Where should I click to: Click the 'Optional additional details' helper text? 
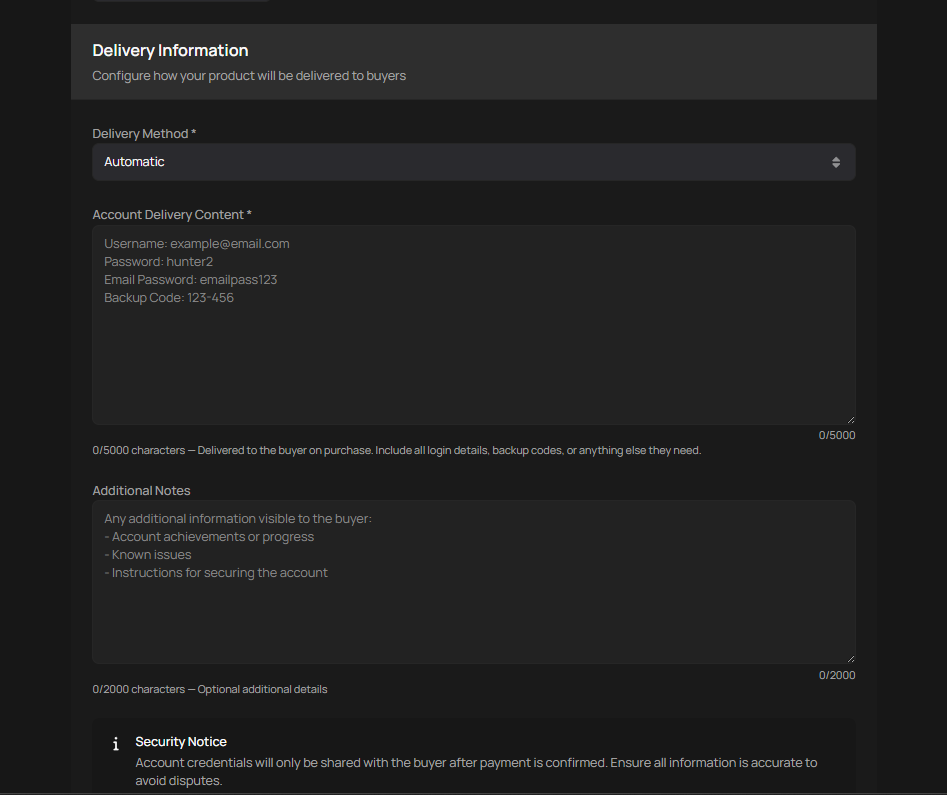[x=262, y=690]
